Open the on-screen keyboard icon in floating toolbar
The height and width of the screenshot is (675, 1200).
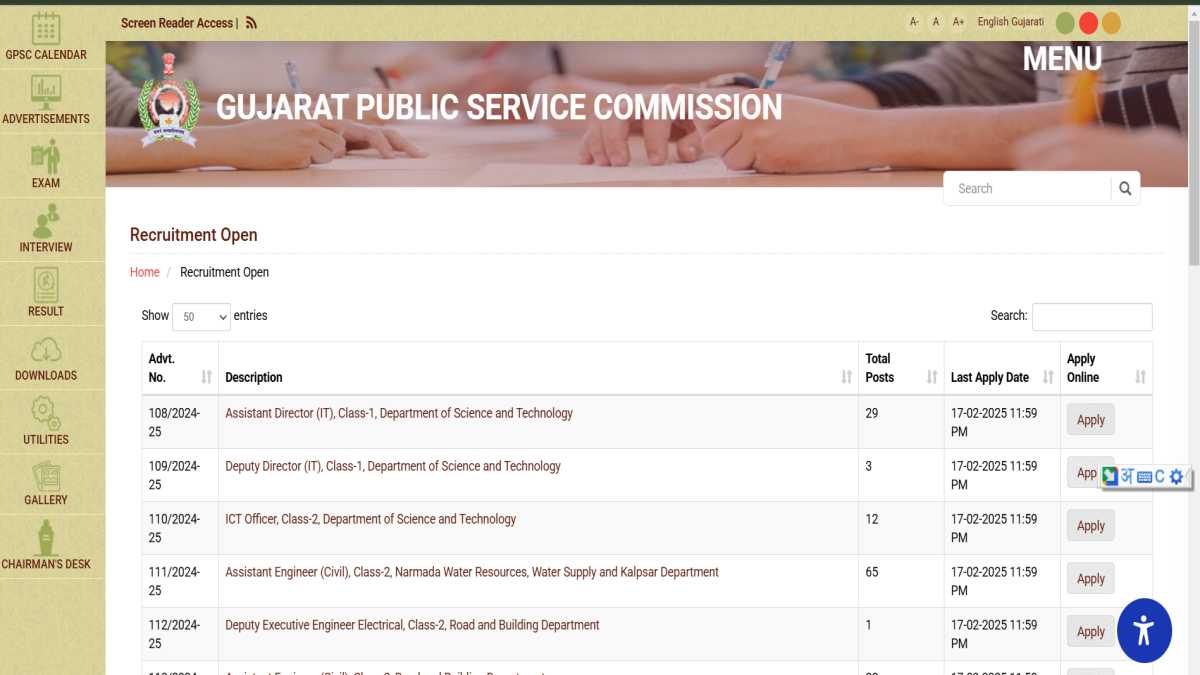point(1144,477)
